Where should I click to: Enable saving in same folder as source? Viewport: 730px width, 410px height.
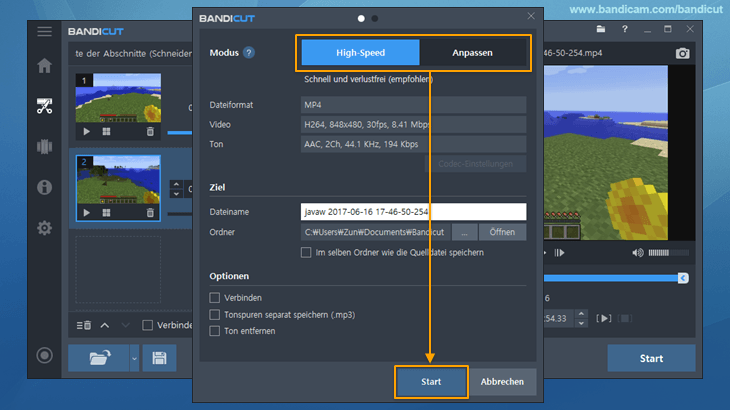click(x=306, y=252)
